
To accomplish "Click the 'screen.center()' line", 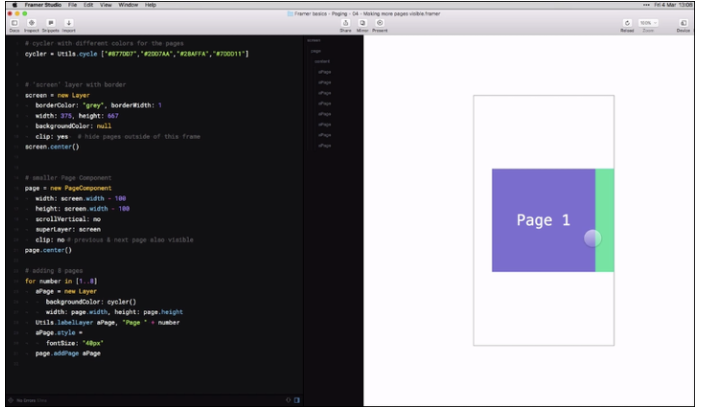I will coord(52,146).
